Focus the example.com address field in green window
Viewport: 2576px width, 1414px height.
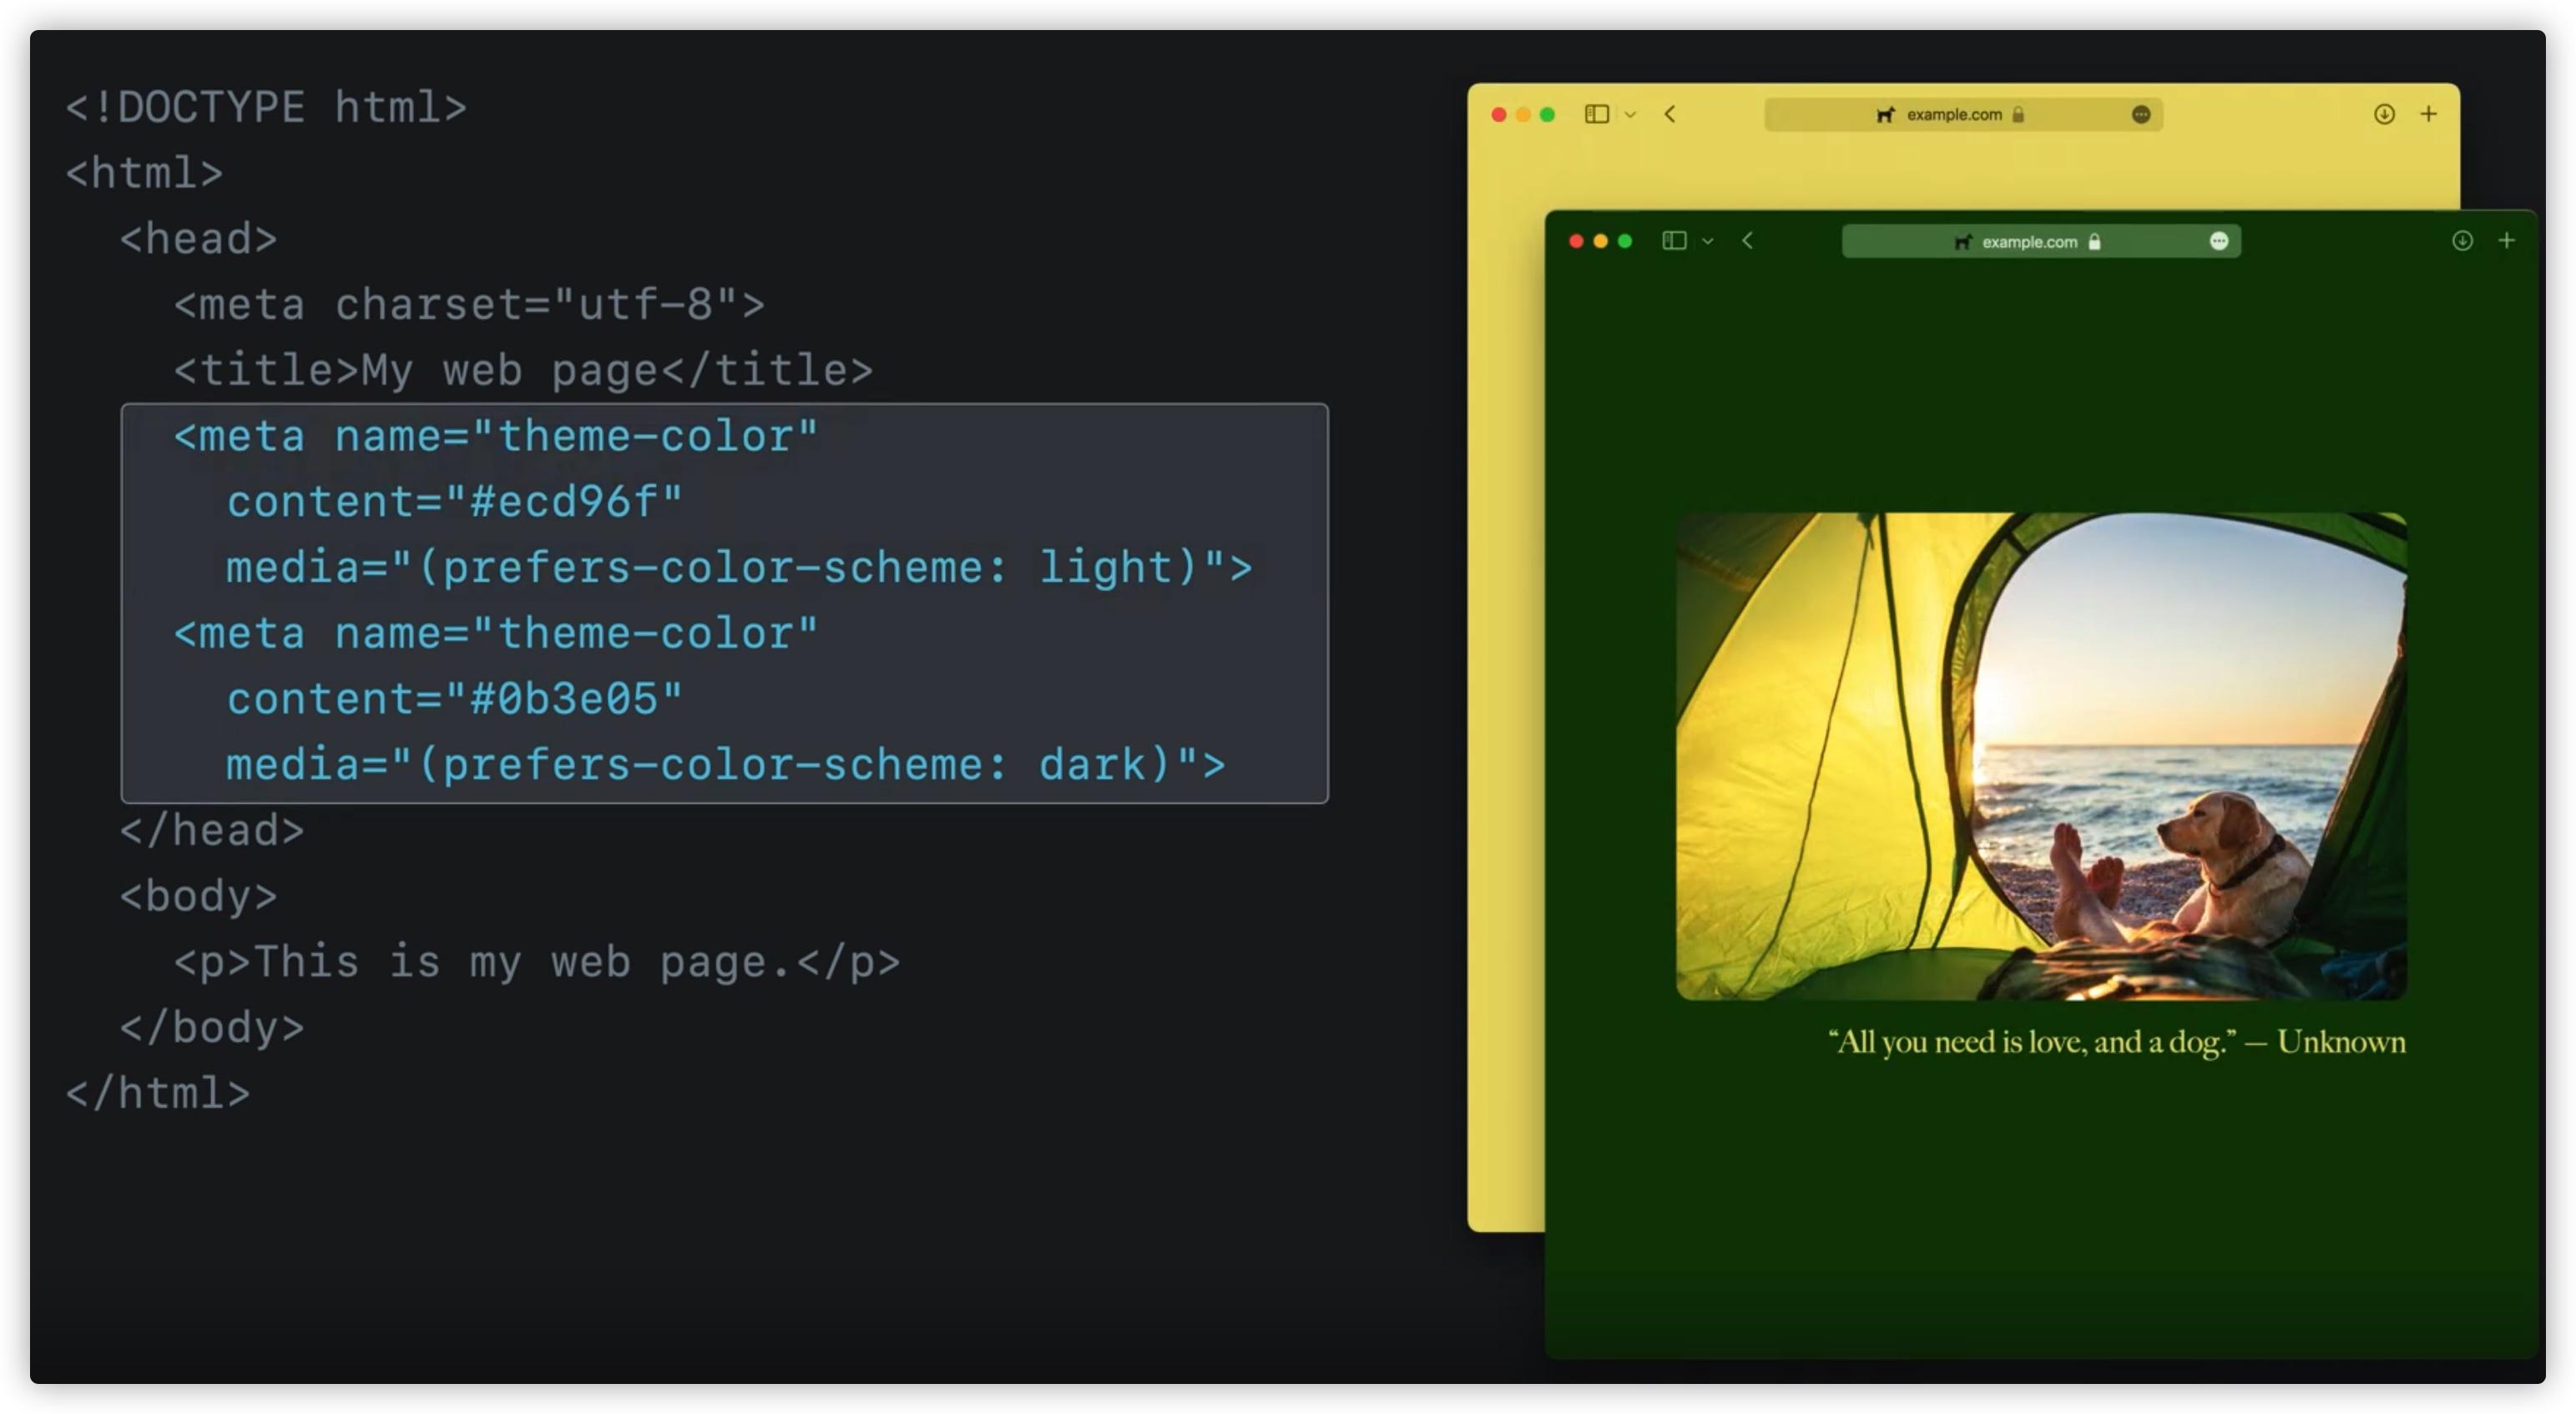[2029, 241]
